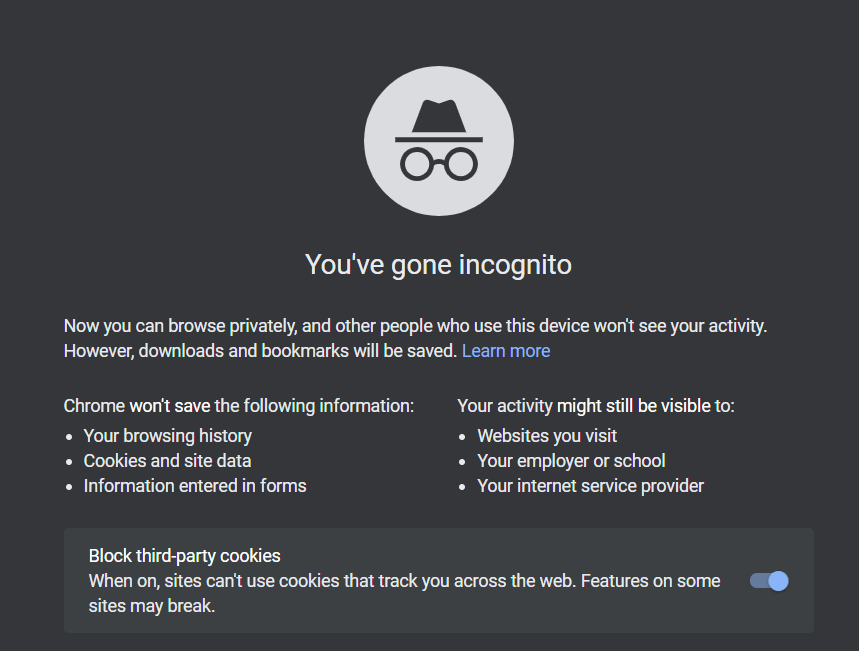Click the 'Your browsing history' bullet item

point(167,436)
